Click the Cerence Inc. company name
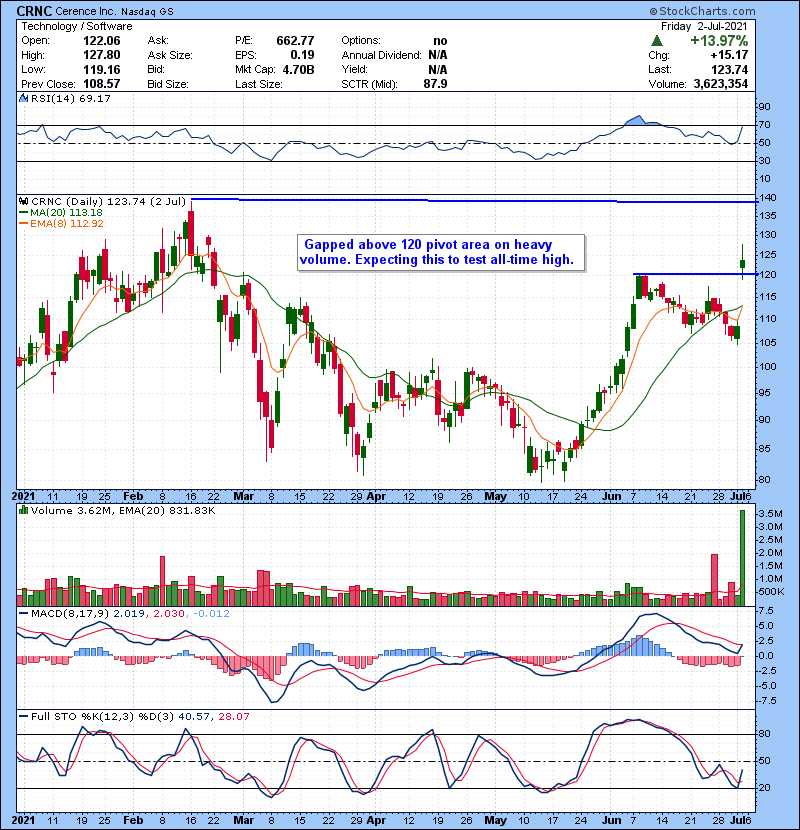Image resolution: width=800 pixels, height=830 pixels. pos(85,11)
